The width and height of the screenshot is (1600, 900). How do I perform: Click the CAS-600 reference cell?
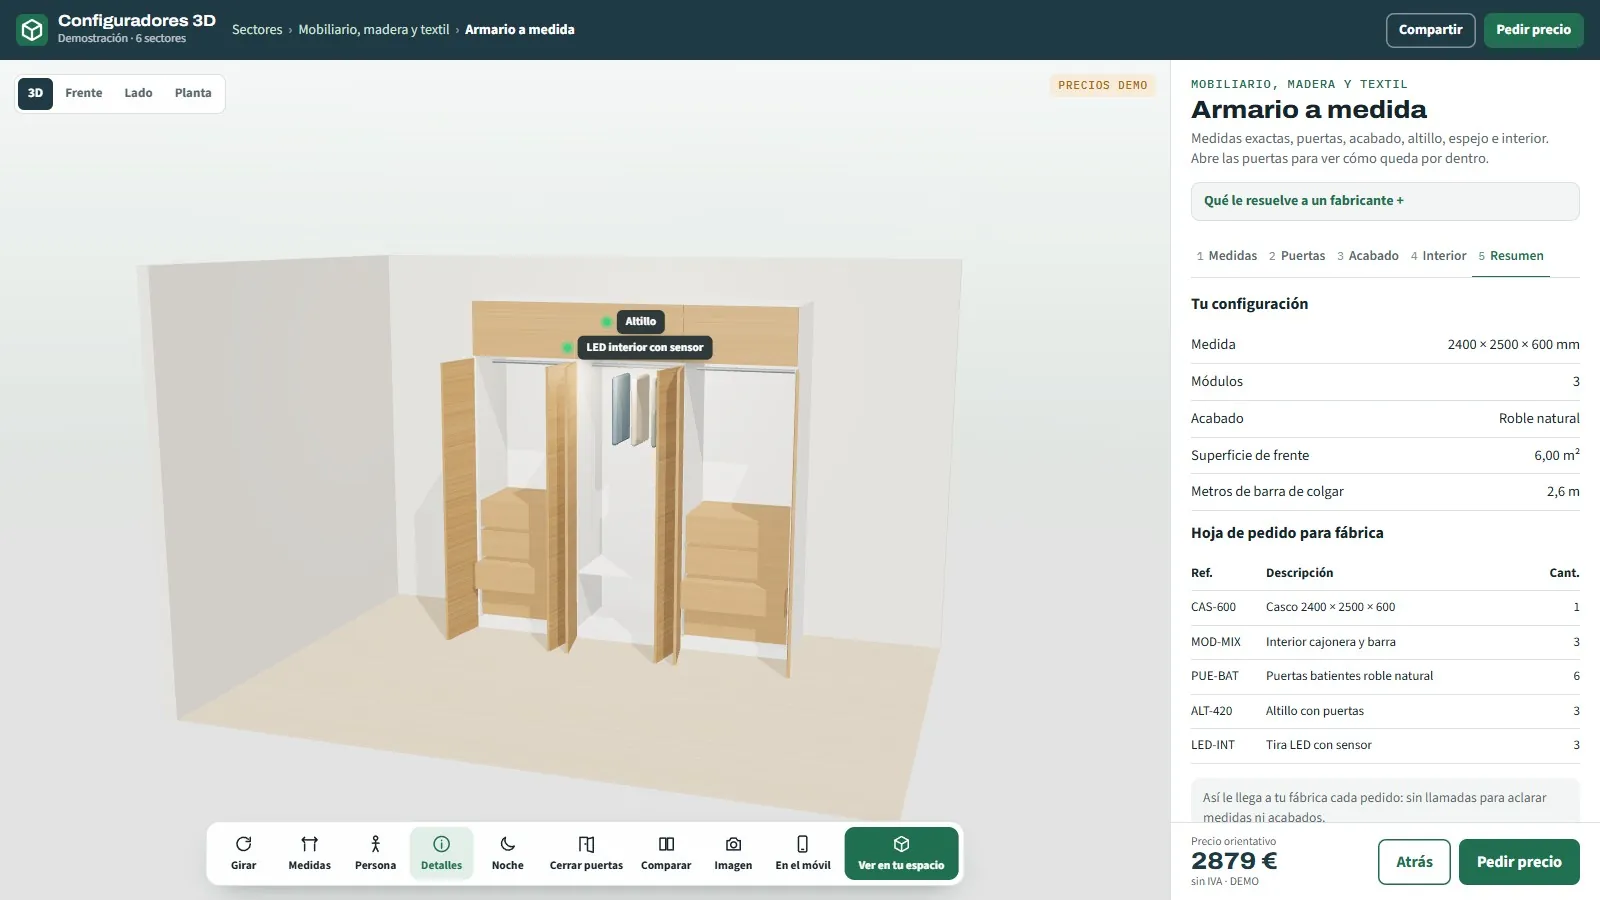click(1213, 607)
